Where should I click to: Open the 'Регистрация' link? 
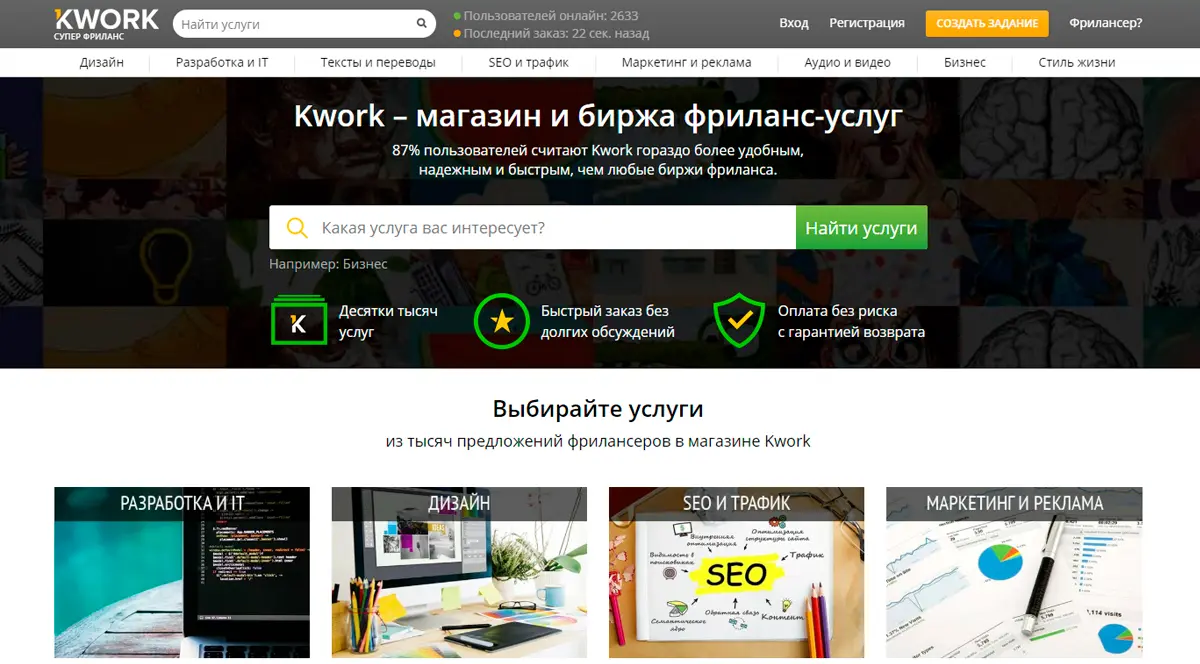pos(867,23)
